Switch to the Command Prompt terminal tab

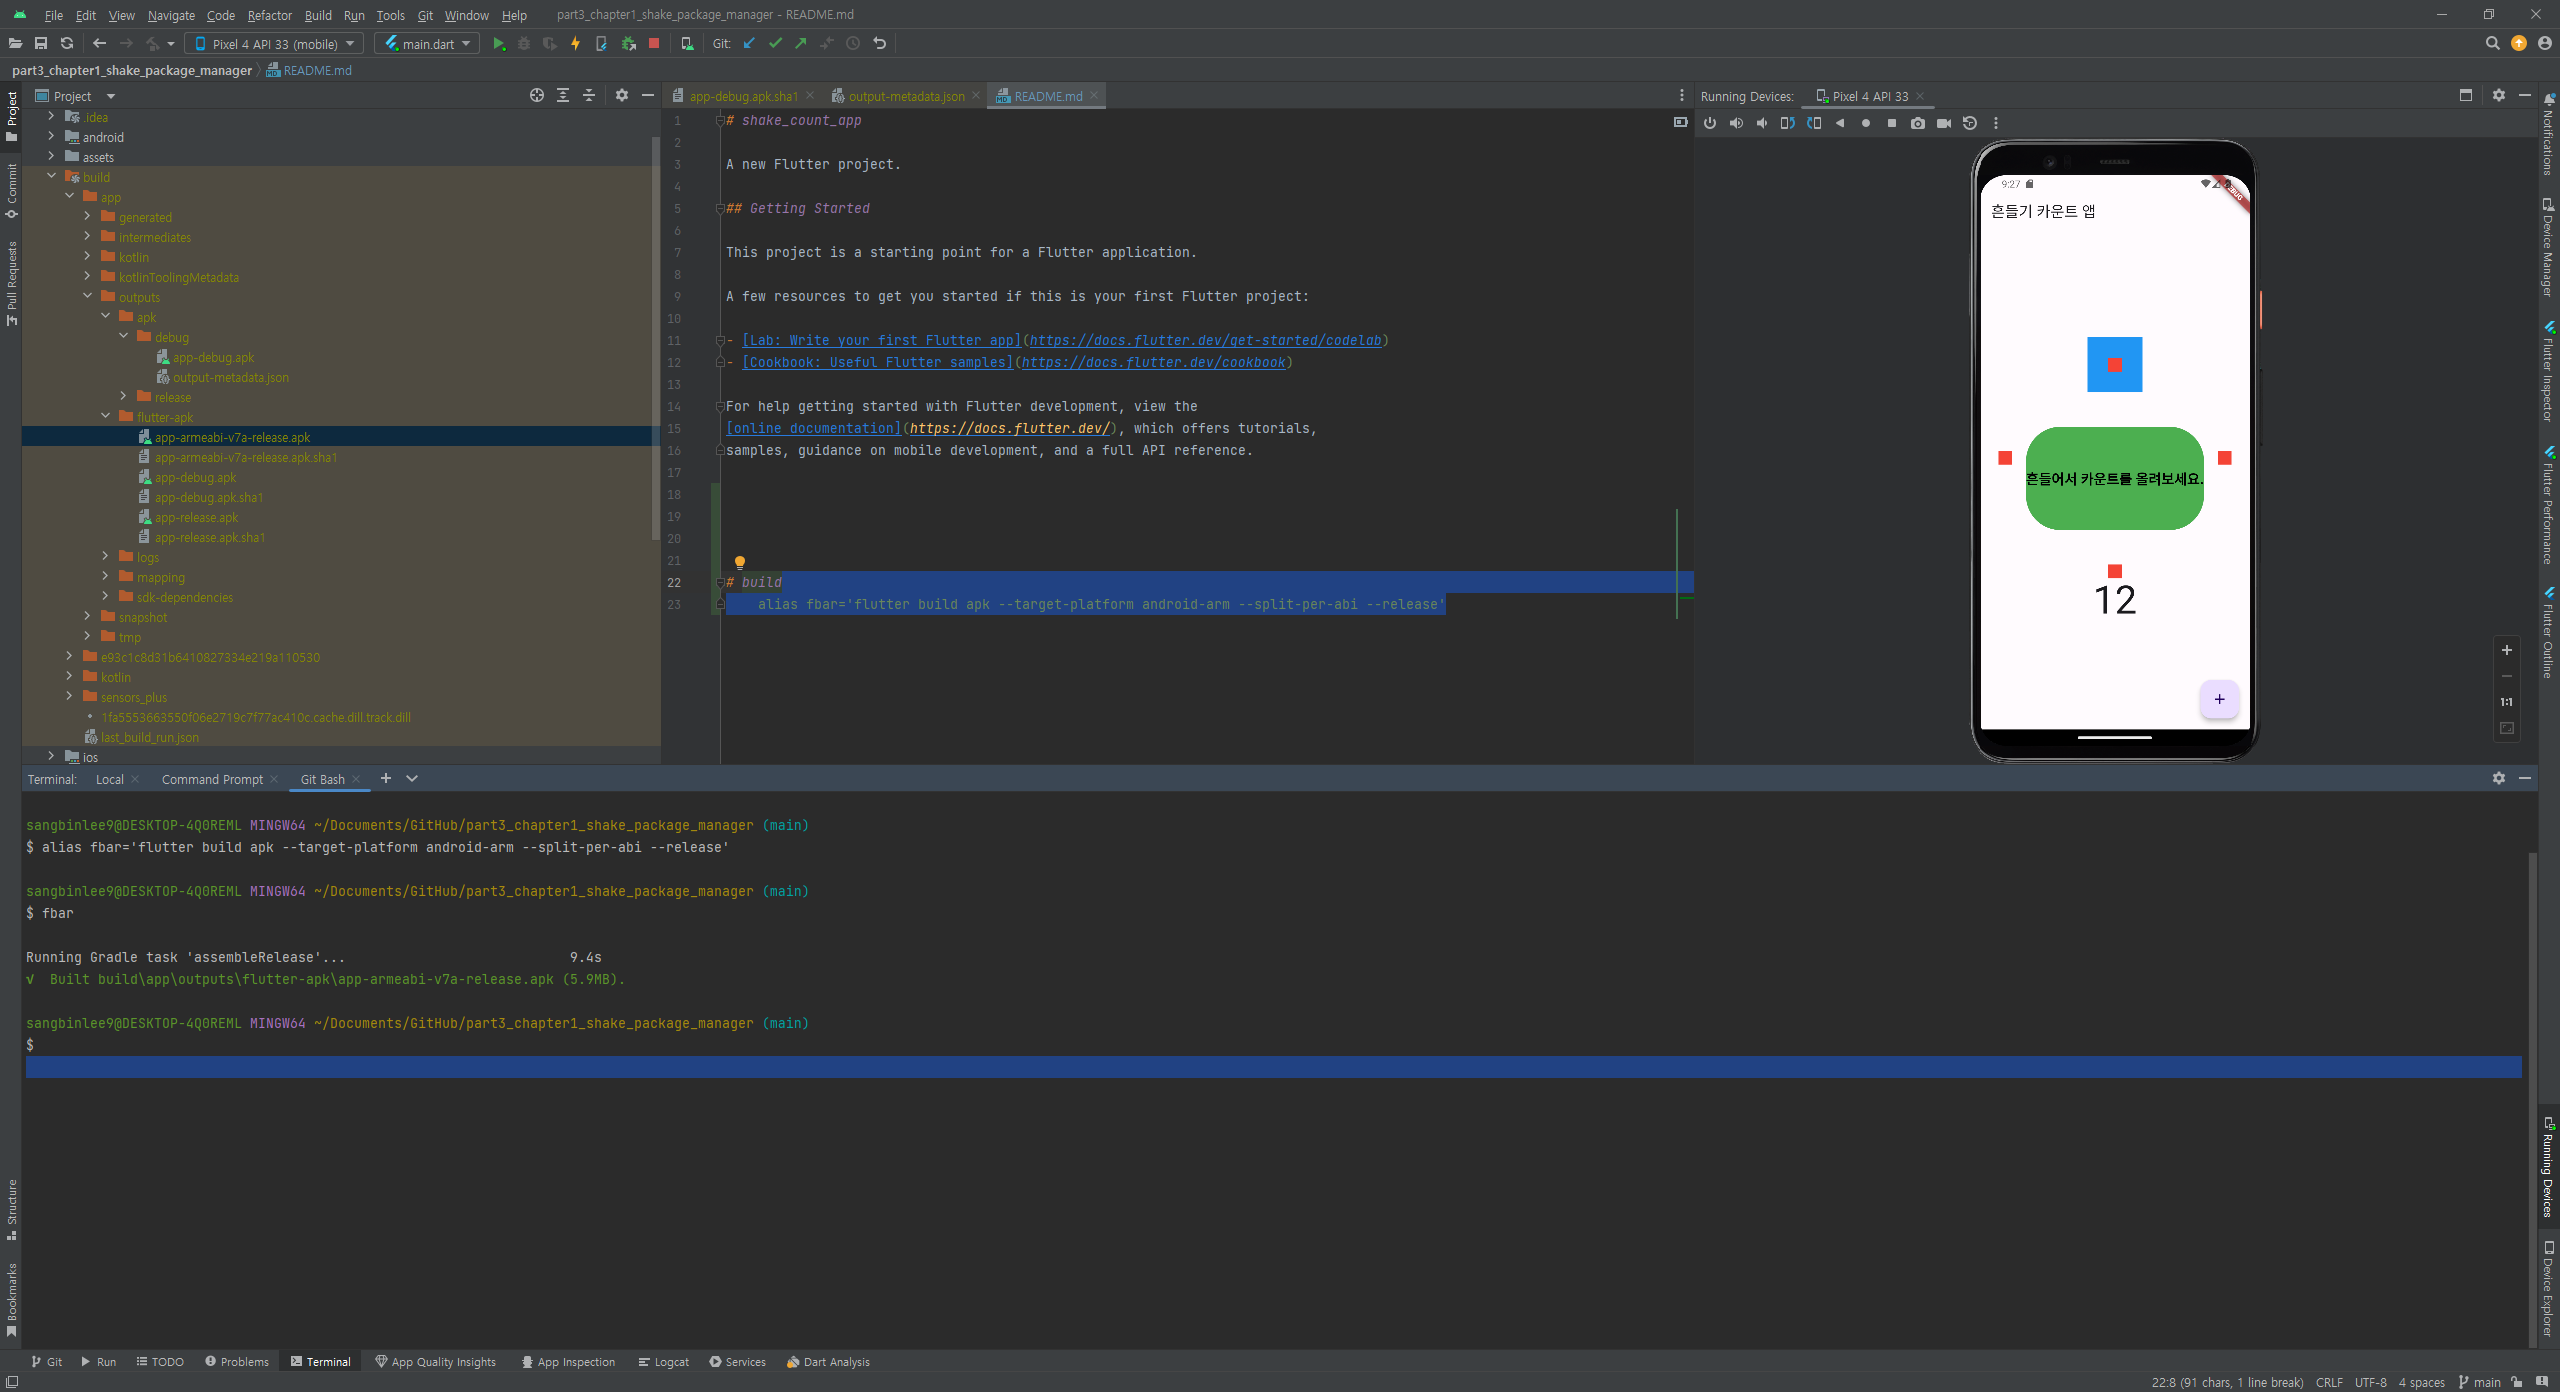(212, 779)
